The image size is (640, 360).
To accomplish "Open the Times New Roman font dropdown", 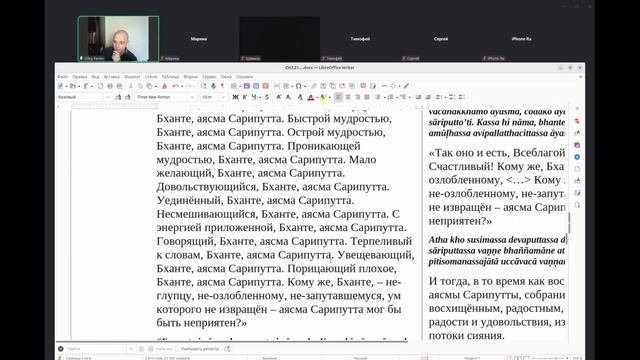I will [x=192, y=97].
